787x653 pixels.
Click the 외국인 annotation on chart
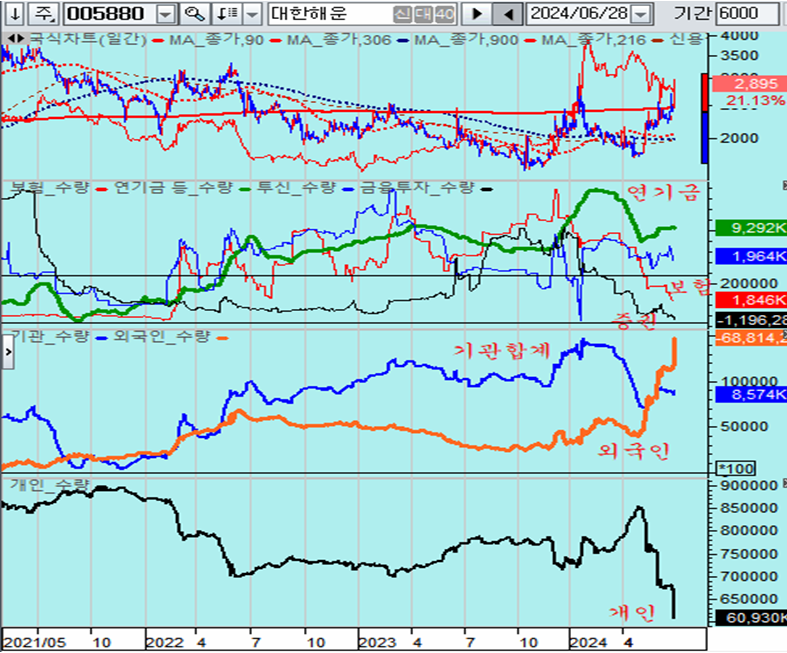pos(633,451)
